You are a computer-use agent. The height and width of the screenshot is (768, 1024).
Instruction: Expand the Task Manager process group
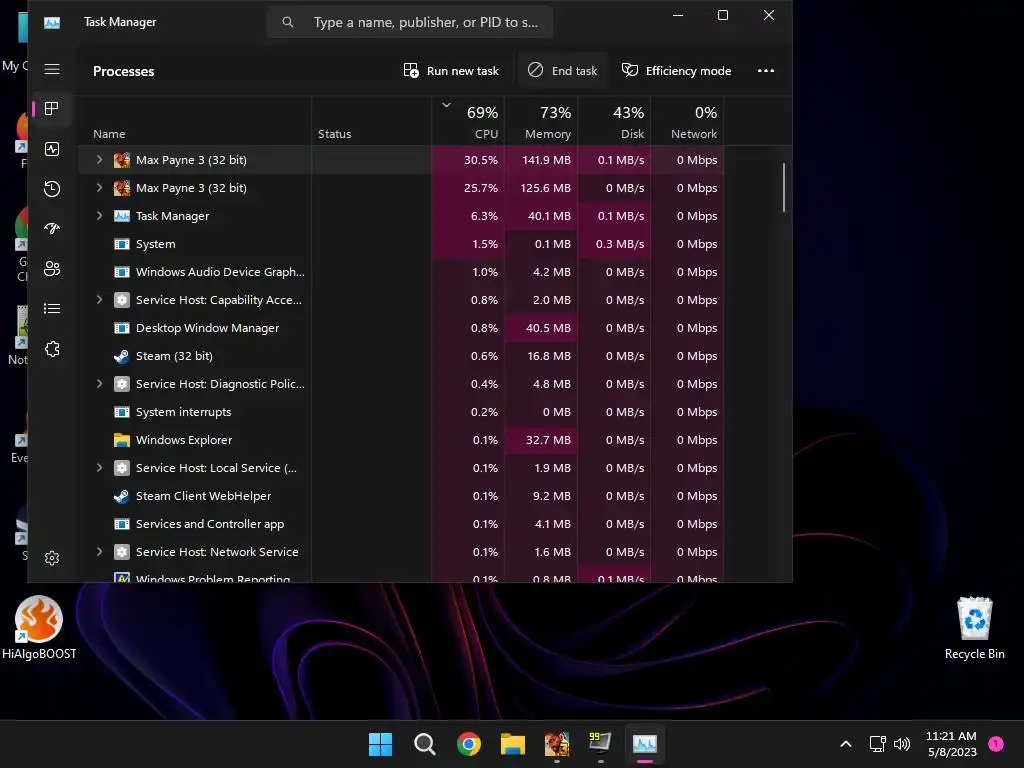point(99,216)
